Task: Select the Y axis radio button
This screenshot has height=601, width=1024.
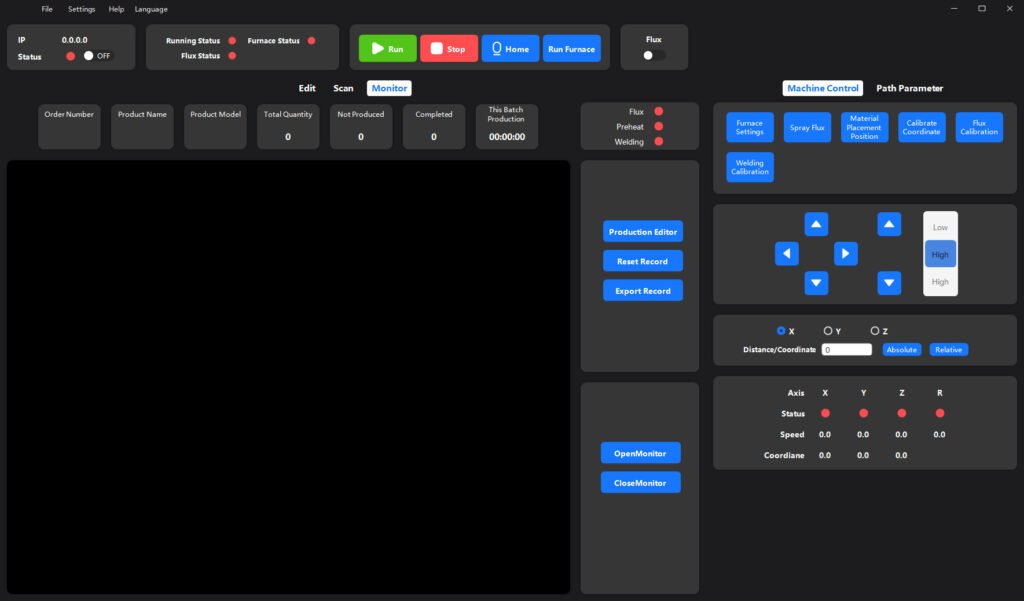Action: coord(828,331)
